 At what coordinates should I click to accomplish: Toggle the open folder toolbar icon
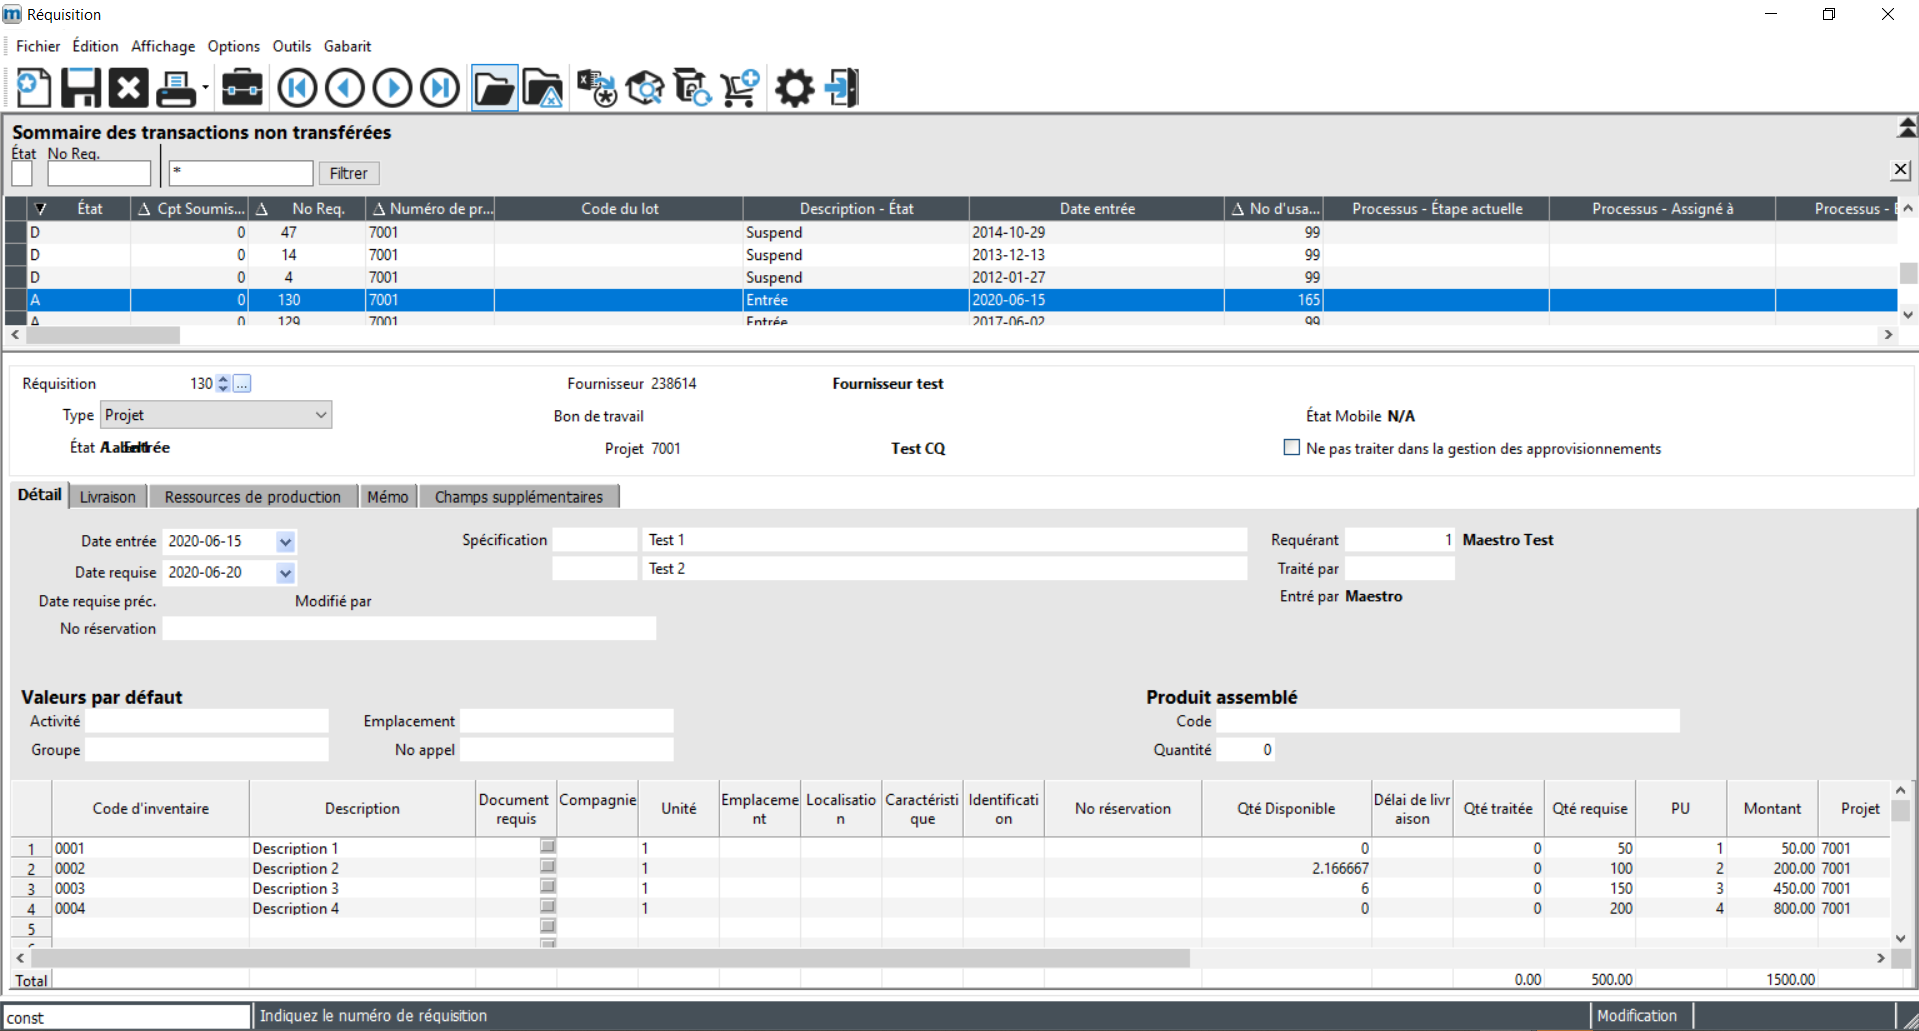tap(494, 88)
